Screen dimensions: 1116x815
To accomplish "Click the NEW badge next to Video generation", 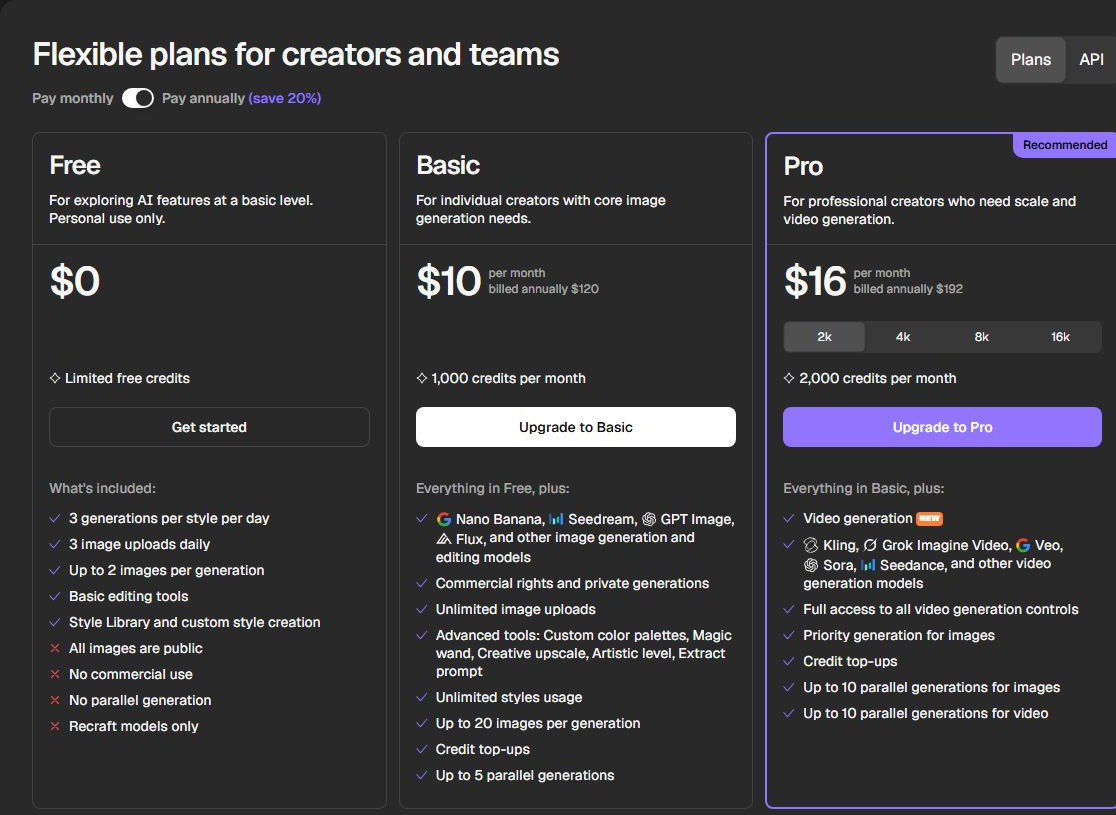I will [929, 519].
